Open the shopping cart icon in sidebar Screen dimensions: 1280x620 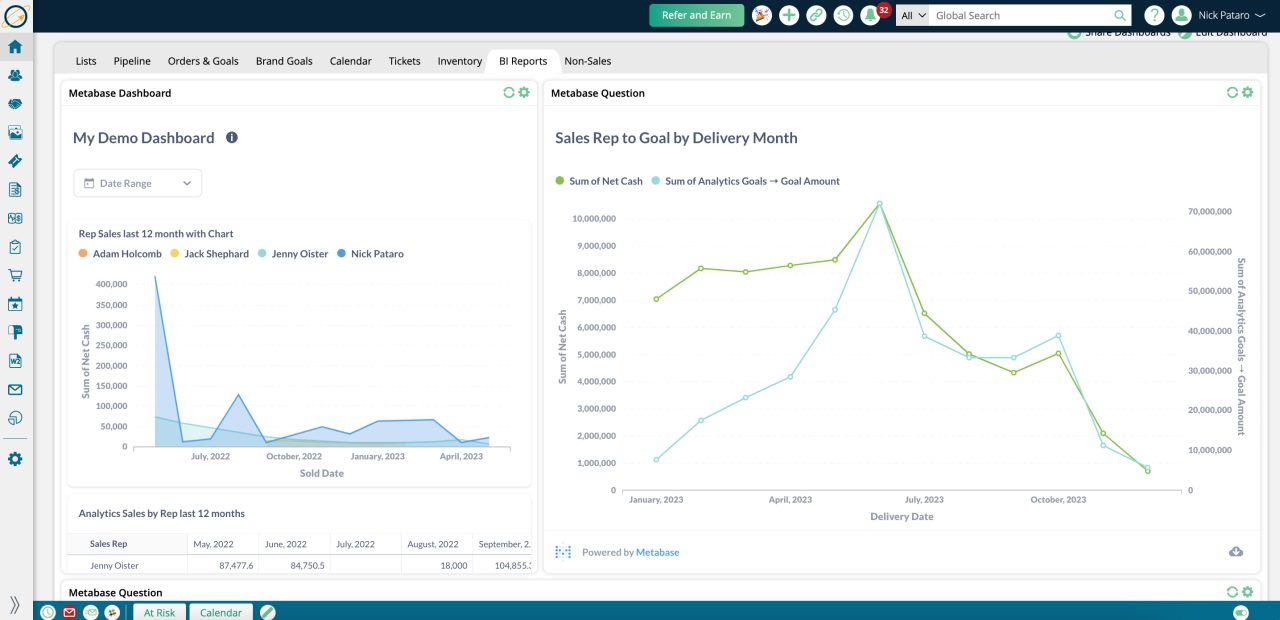pyautogui.click(x=15, y=274)
